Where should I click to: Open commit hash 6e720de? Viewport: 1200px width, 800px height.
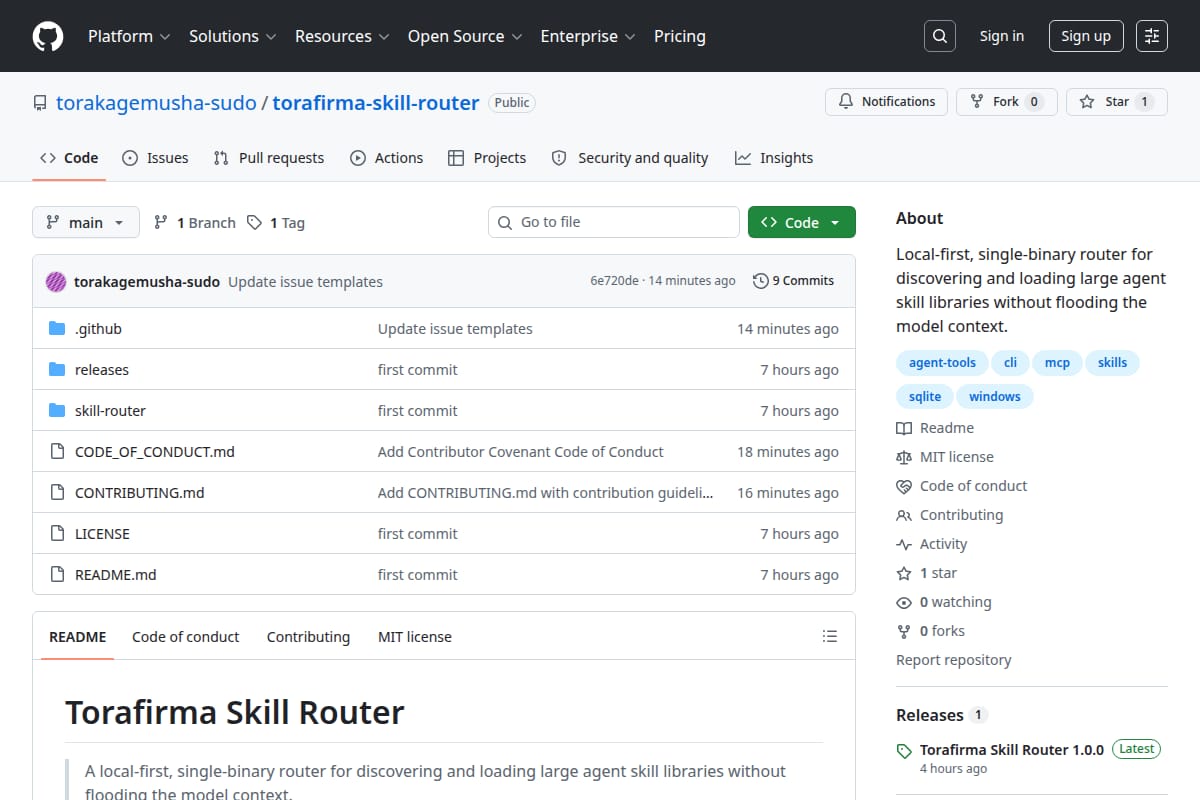(x=614, y=281)
